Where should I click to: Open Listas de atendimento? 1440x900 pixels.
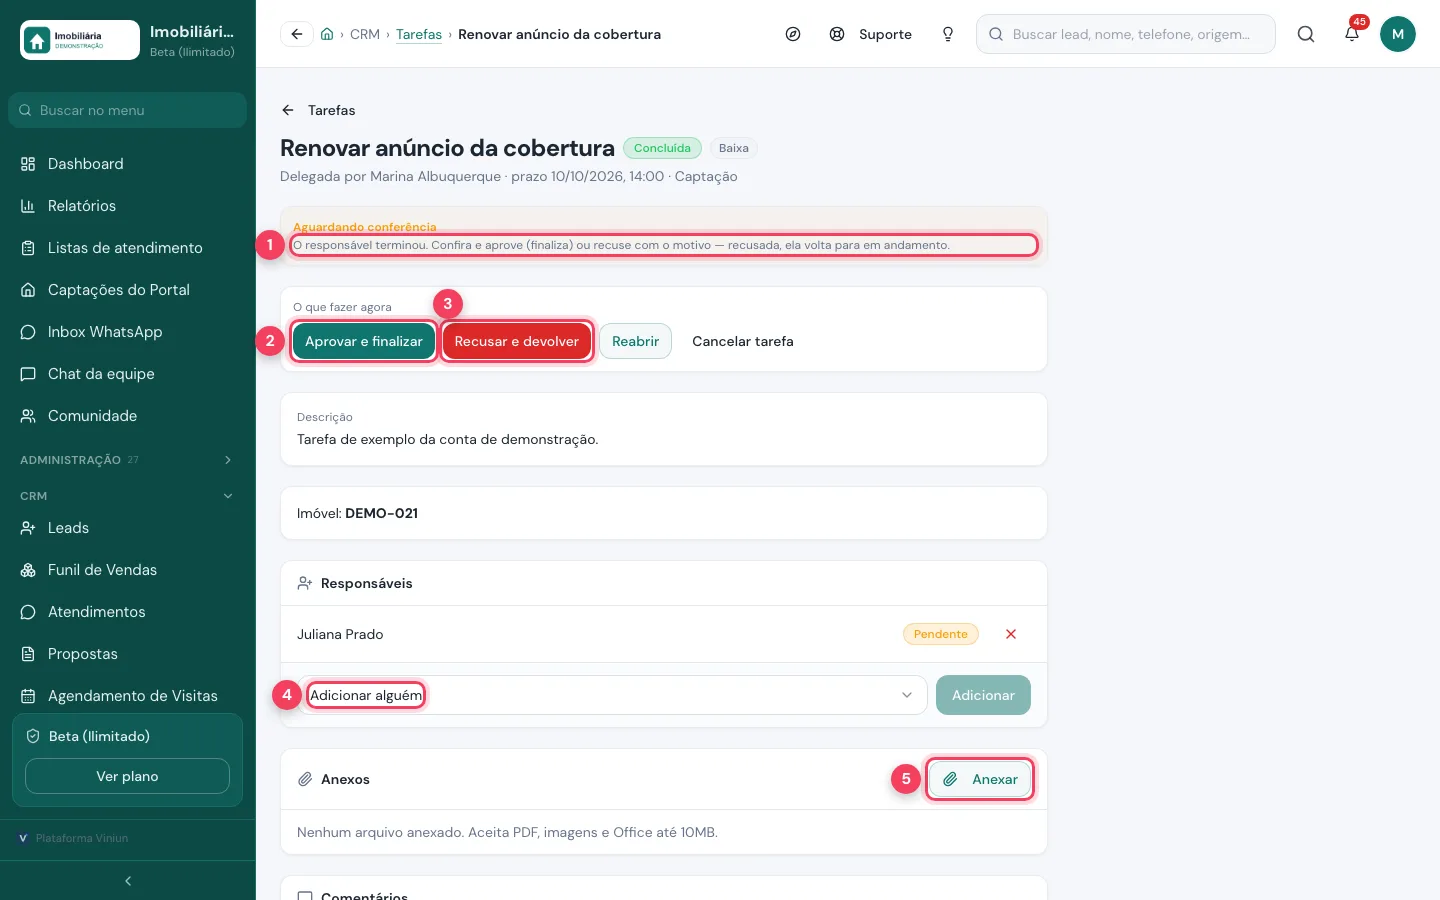tap(128, 248)
